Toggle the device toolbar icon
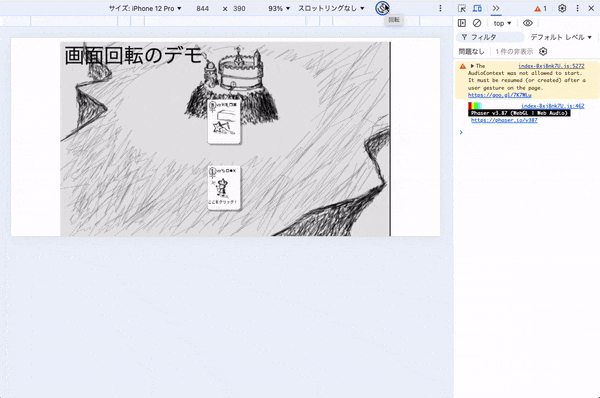The image size is (600, 398). click(477, 8)
